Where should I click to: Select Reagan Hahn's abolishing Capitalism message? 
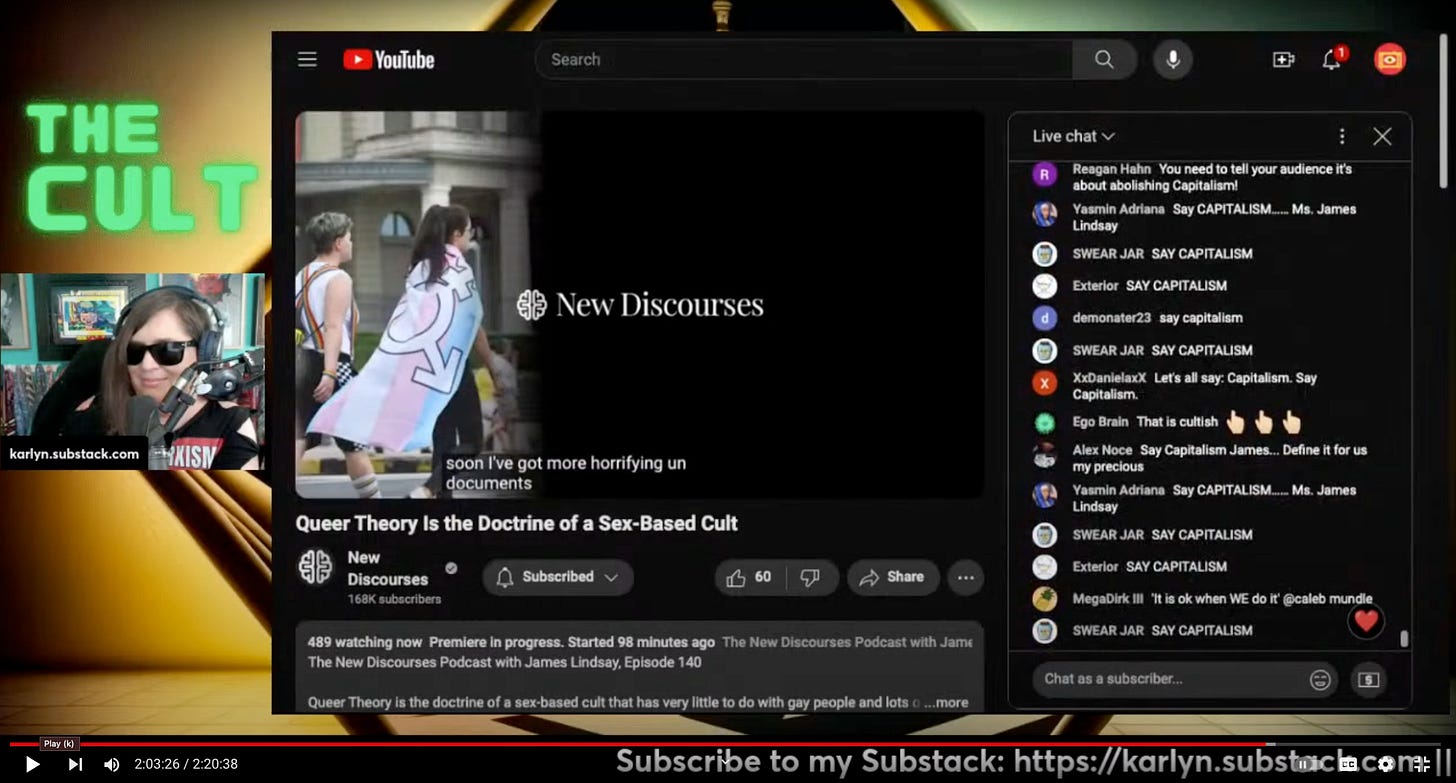1212,177
